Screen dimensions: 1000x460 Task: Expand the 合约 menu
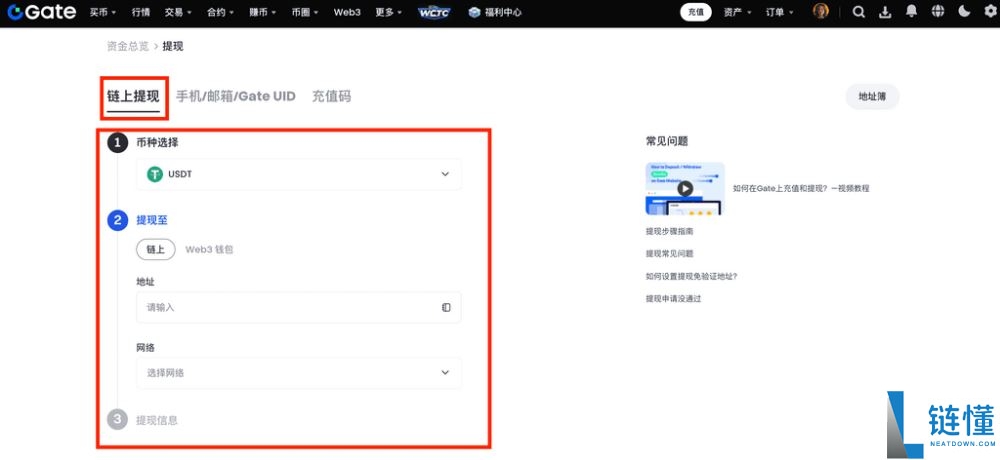(x=221, y=12)
